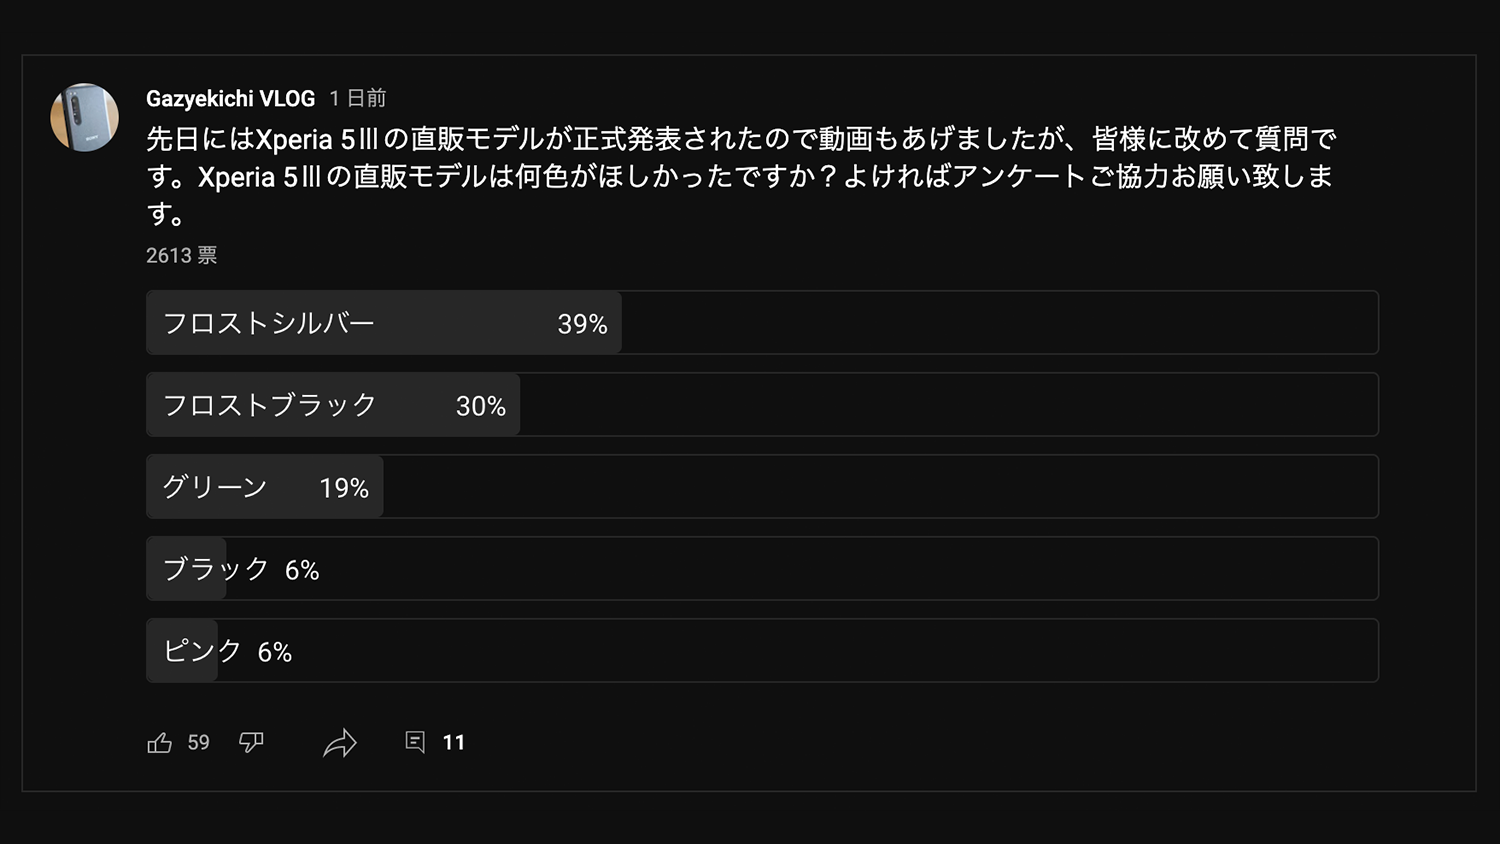This screenshot has height=844, width=1500.
Task: Click the poll question text about Xperia 5 III
Action: [x=740, y=176]
